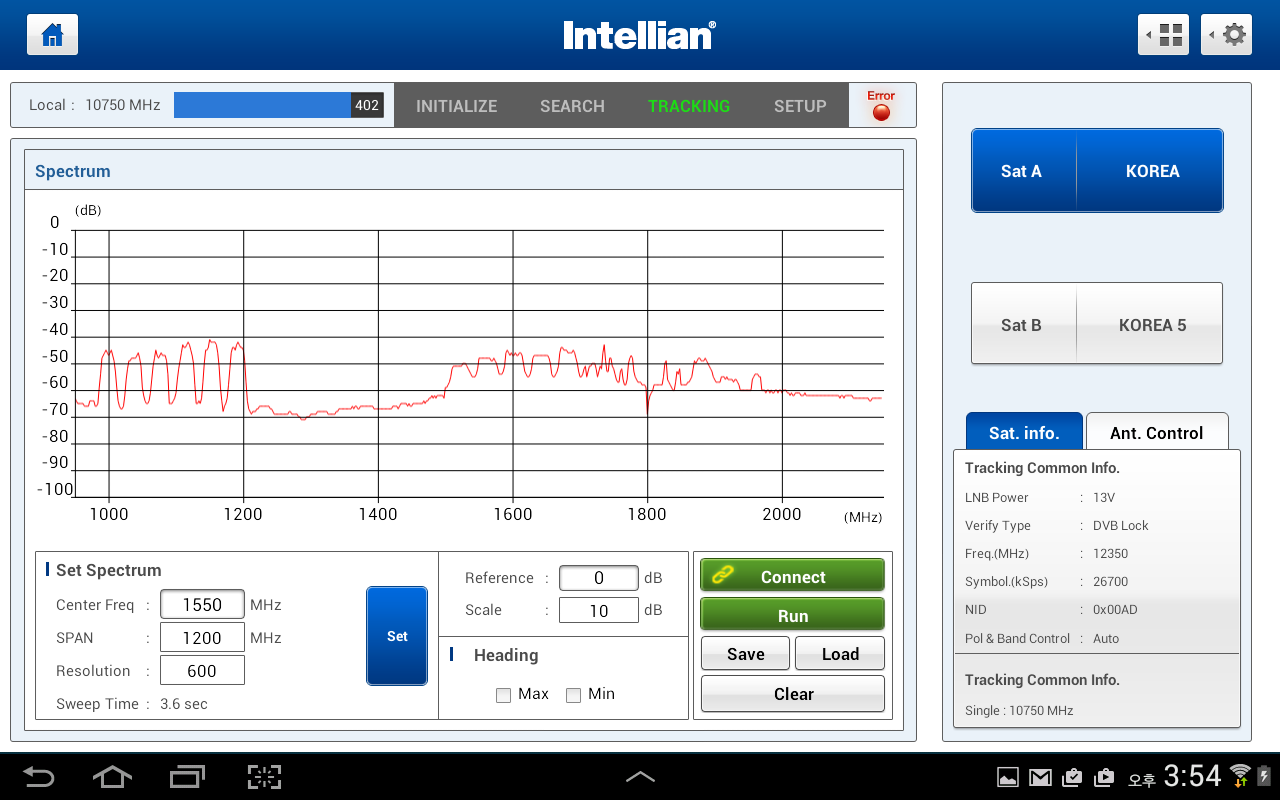Switch to the Ant. Control tab
Viewport: 1280px width, 800px height.
click(1156, 433)
